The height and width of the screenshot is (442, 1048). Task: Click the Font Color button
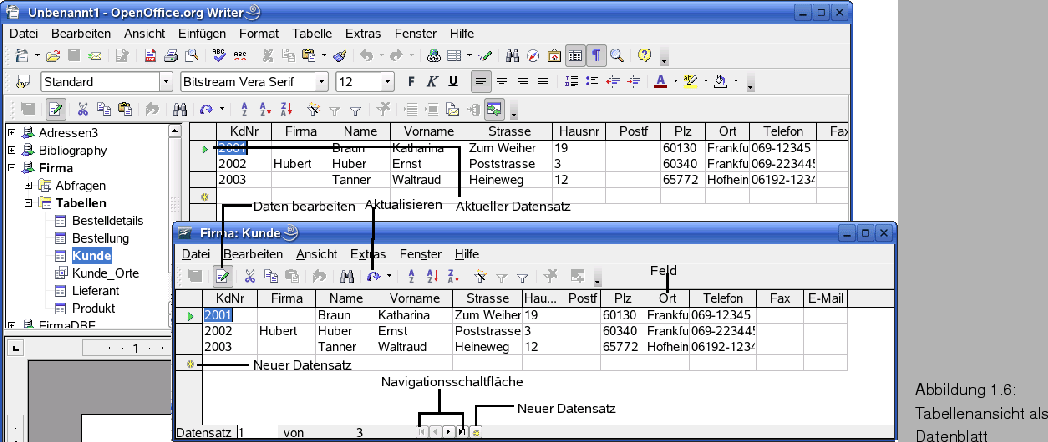pos(660,82)
